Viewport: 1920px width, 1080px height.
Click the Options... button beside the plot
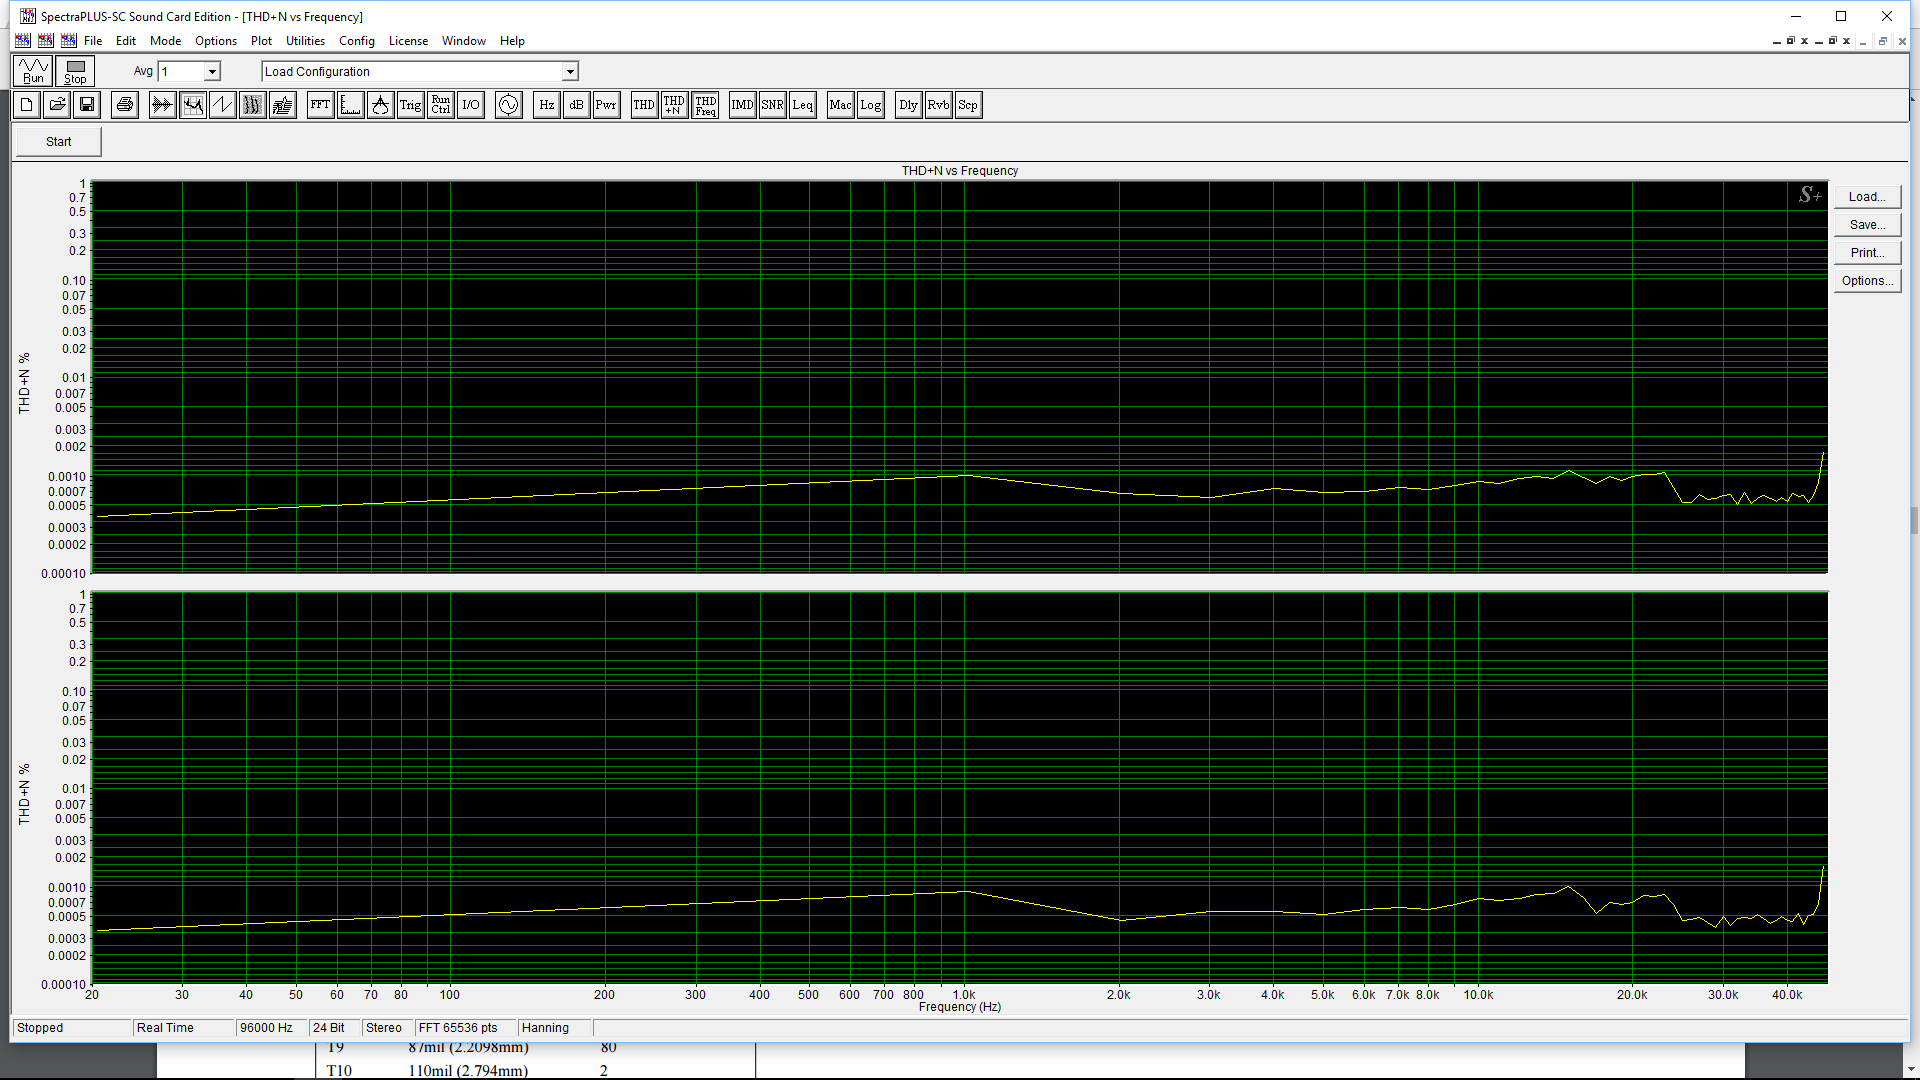pyautogui.click(x=1867, y=281)
